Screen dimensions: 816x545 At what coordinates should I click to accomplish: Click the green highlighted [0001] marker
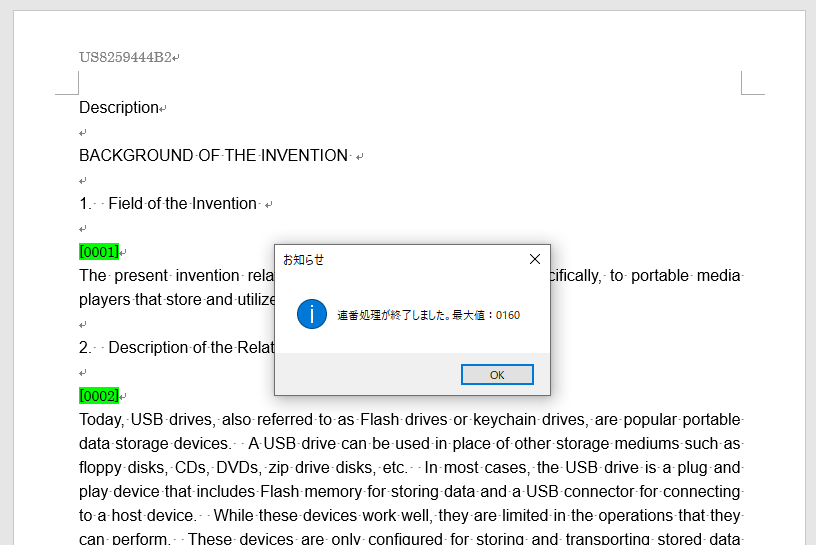[99, 252]
